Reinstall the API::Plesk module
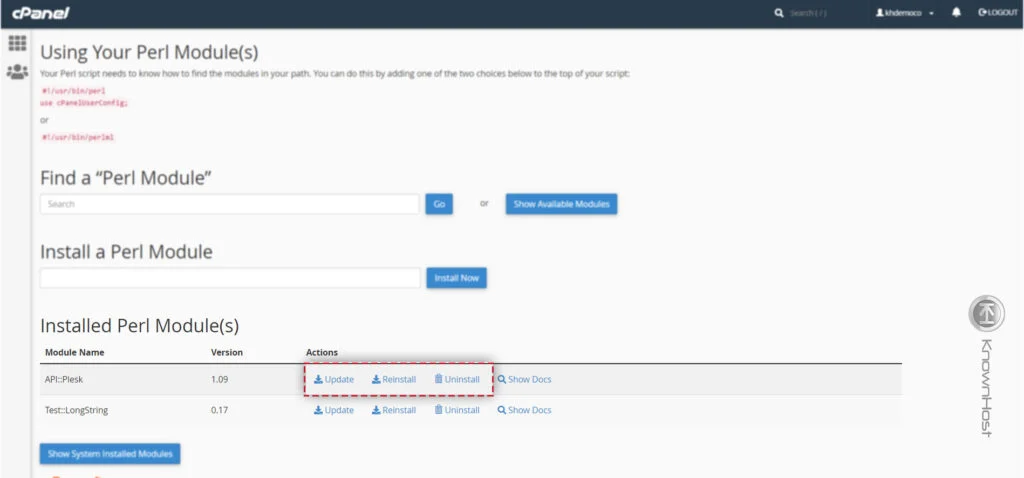The width and height of the screenshot is (1024, 478). point(394,379)
